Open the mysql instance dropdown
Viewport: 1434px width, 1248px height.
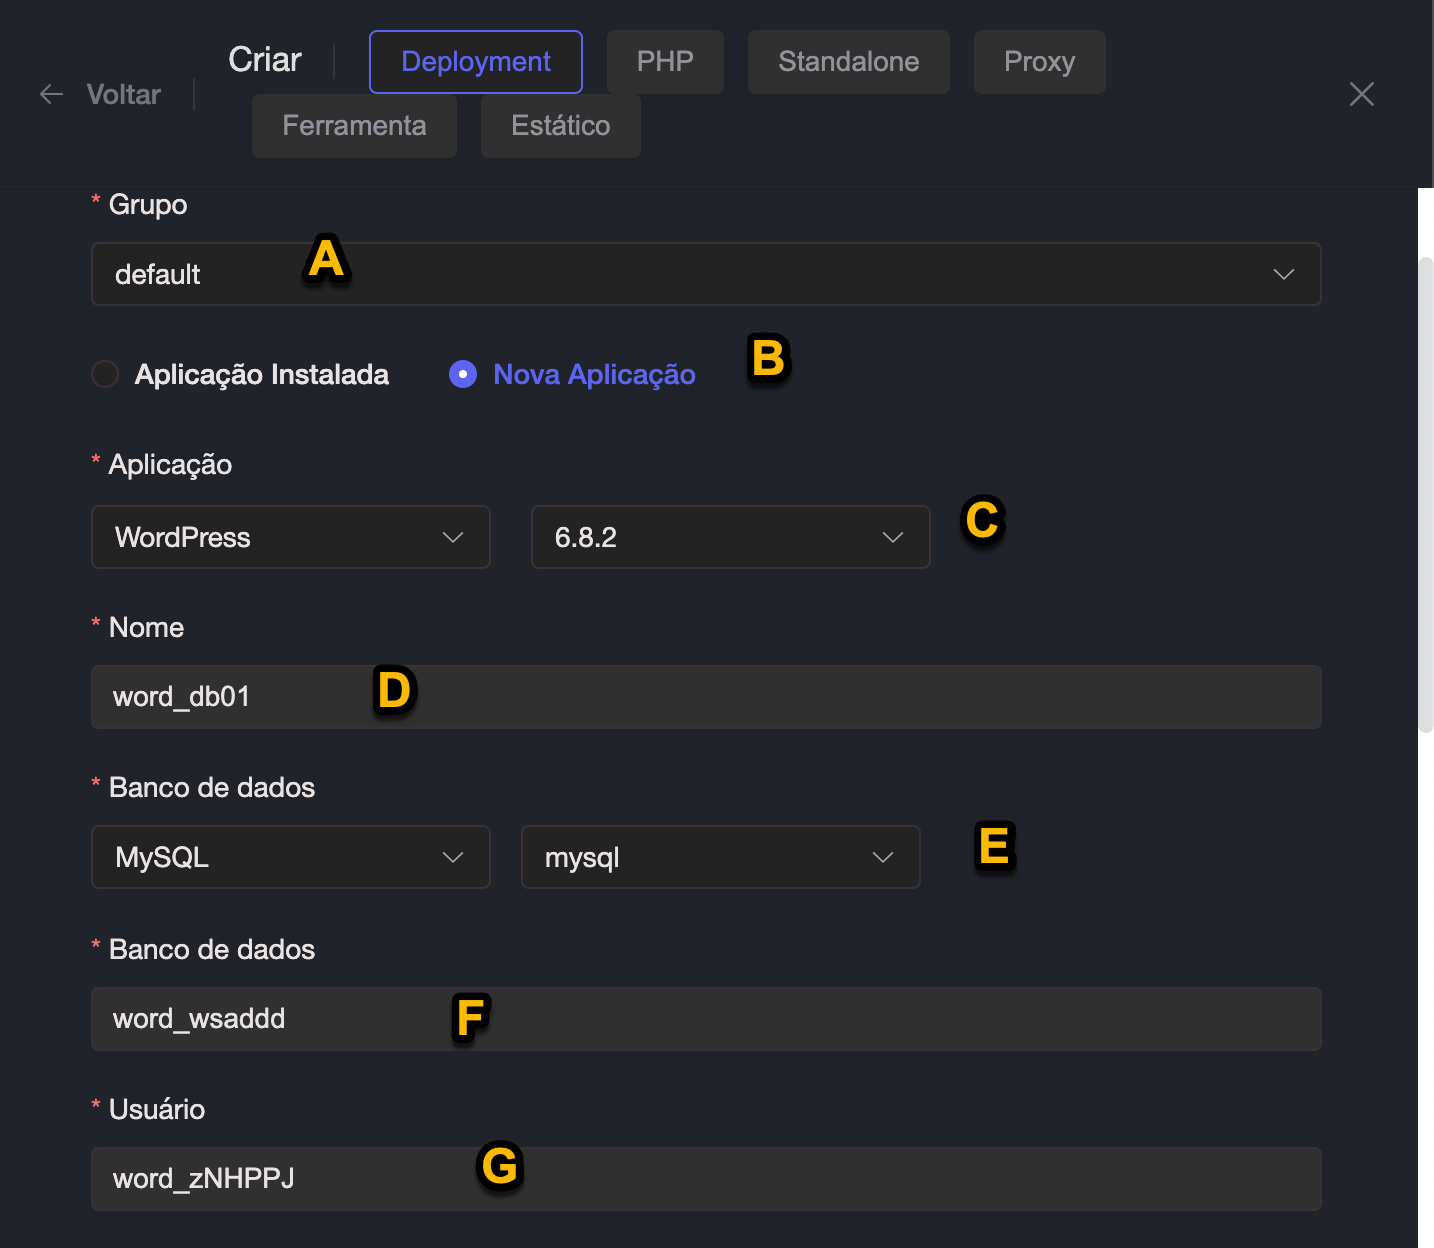720,857
